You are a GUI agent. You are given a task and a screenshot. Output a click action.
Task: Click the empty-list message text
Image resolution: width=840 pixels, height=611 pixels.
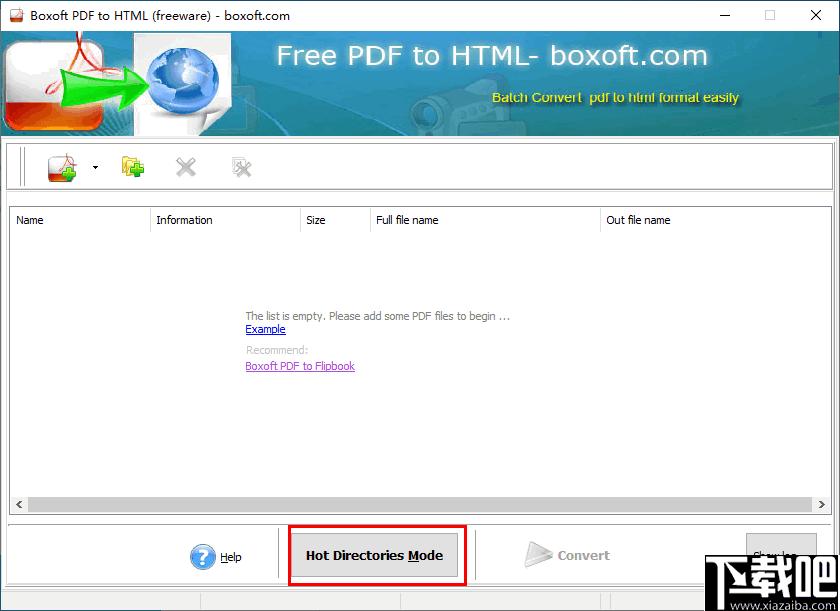[378, 316]
